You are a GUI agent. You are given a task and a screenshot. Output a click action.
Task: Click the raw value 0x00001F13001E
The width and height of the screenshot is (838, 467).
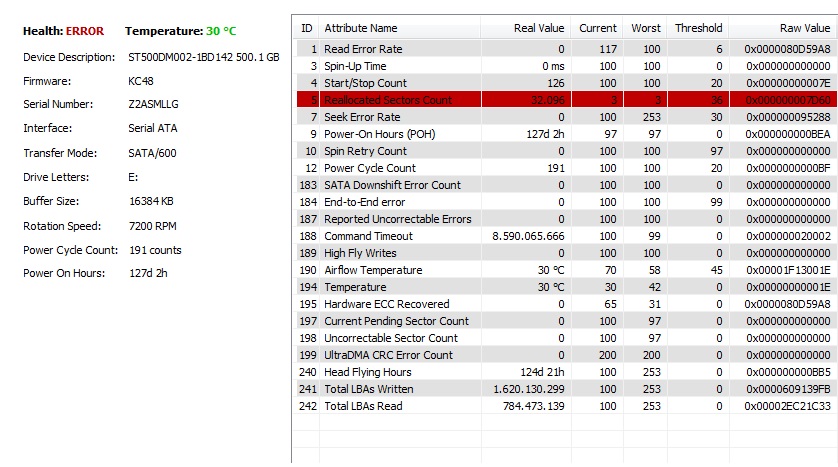click(788, 270)
